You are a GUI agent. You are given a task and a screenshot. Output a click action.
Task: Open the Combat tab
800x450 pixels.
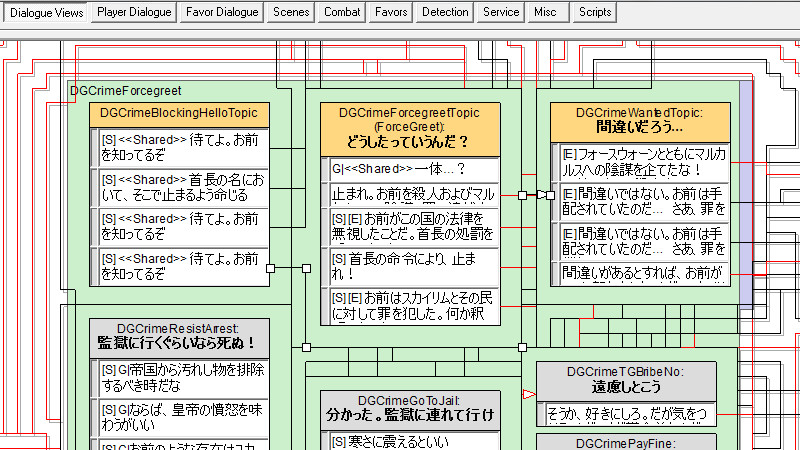[342, 12]
